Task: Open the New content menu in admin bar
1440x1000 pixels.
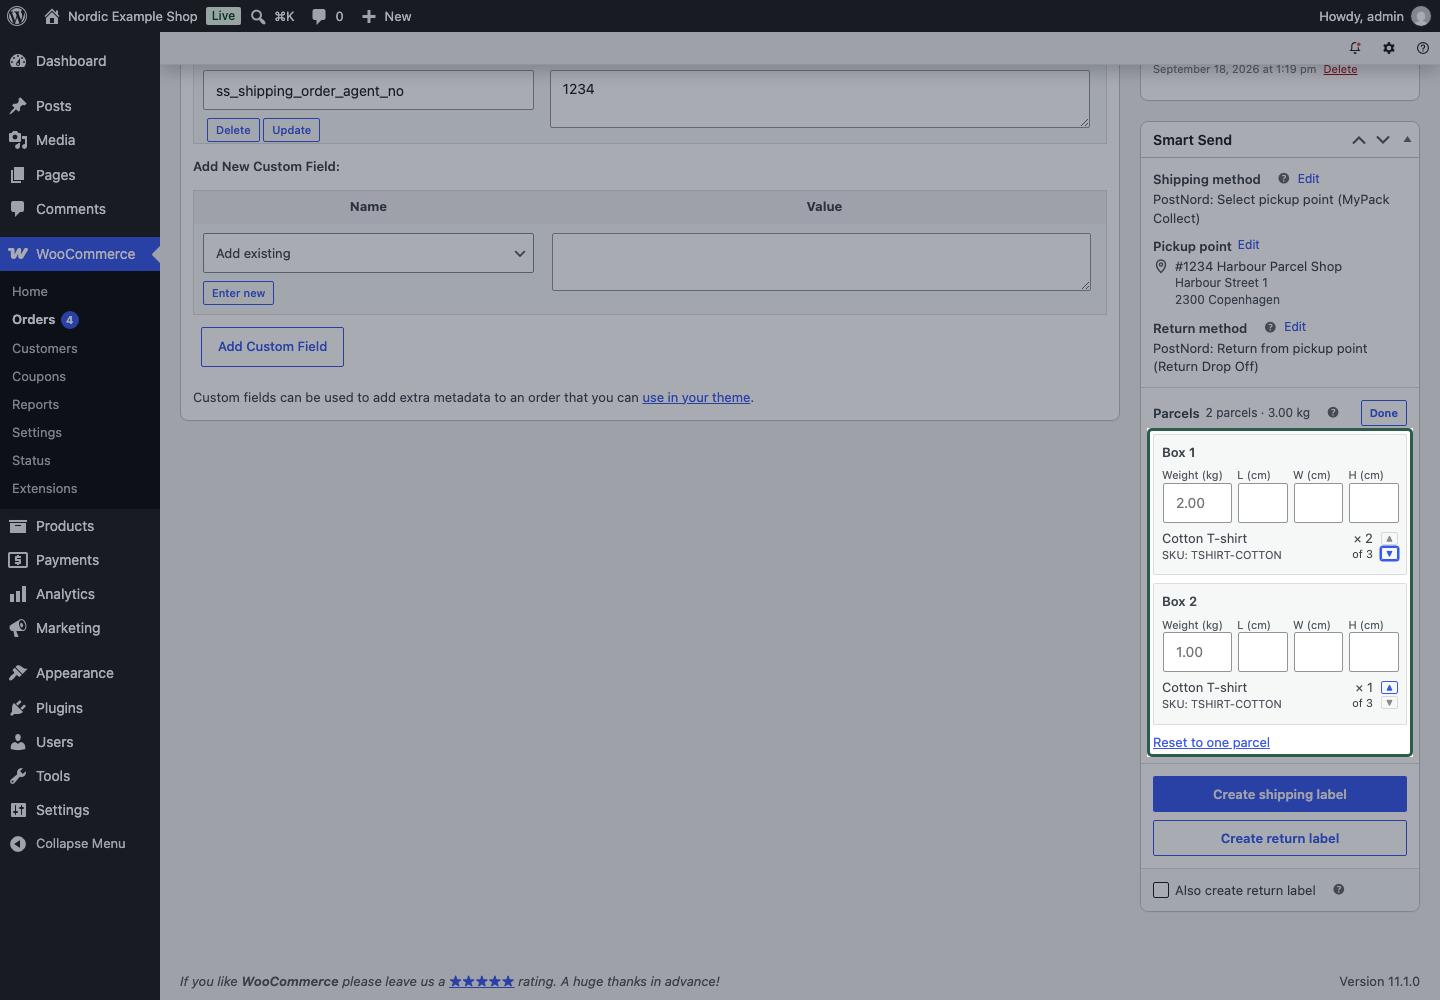Action: pyautogui.click(x=386, y=16)
